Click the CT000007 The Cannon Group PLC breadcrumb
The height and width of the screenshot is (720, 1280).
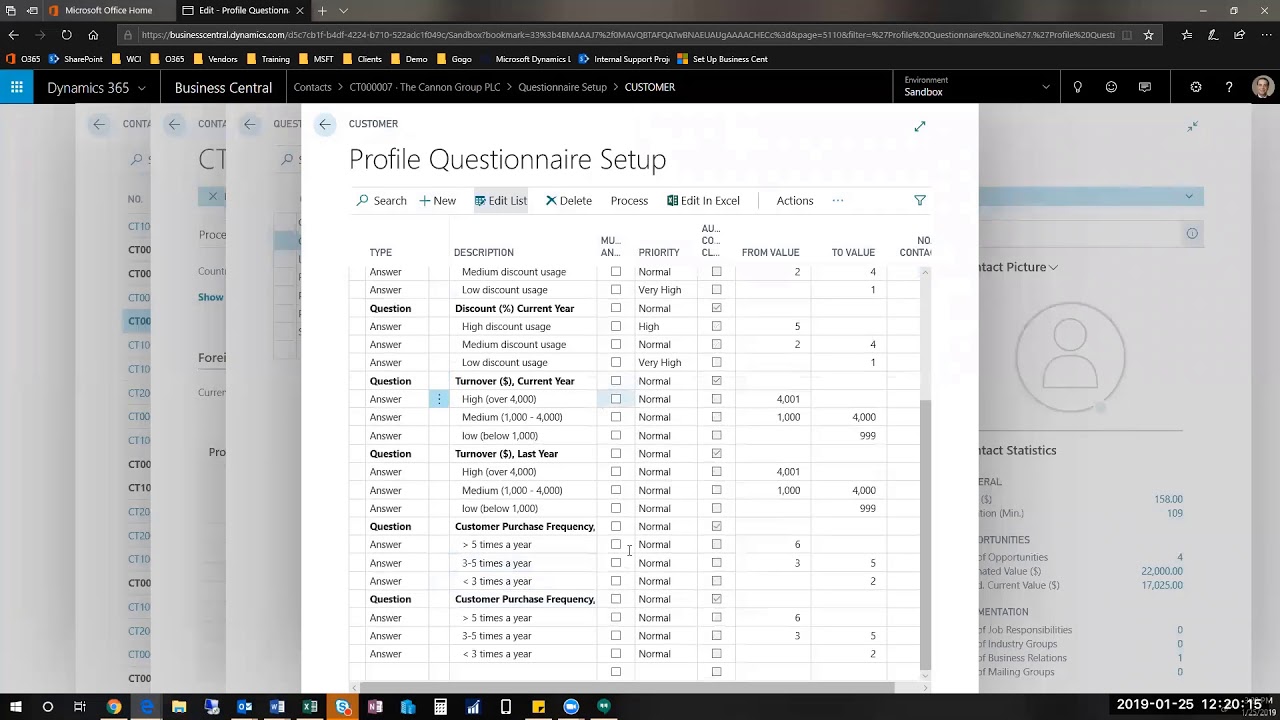(x=424, y=87)
